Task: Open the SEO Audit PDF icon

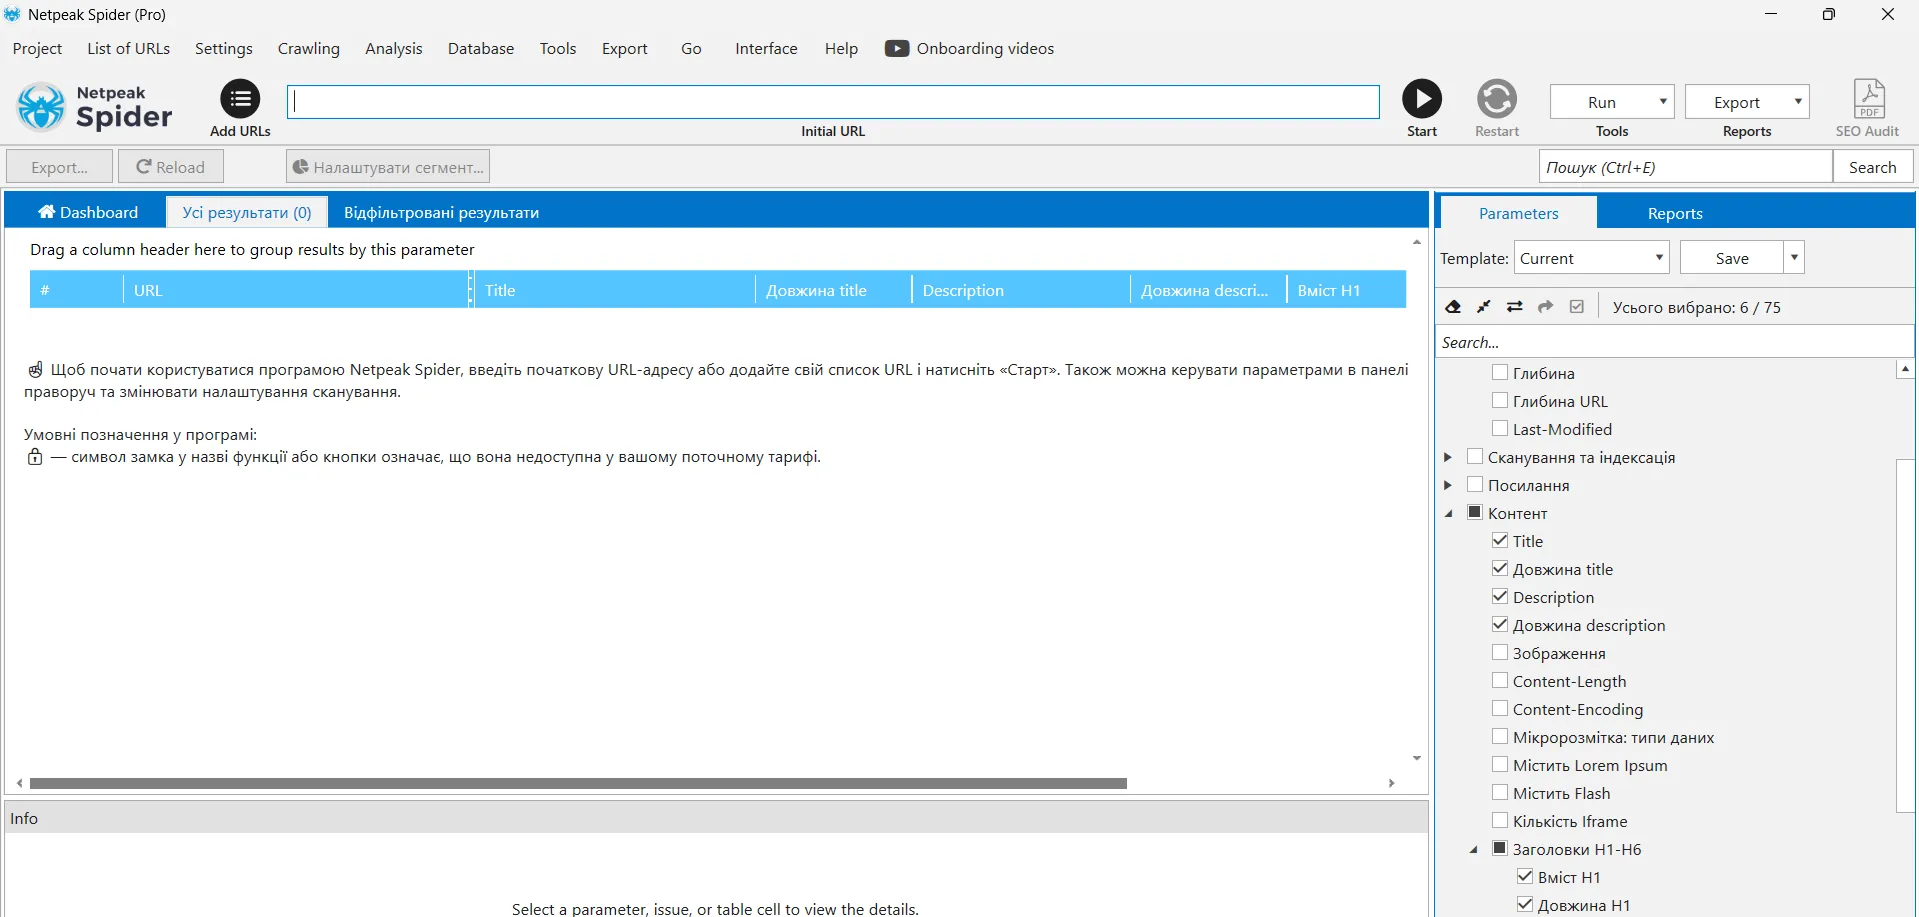Action: (1868, 99)
